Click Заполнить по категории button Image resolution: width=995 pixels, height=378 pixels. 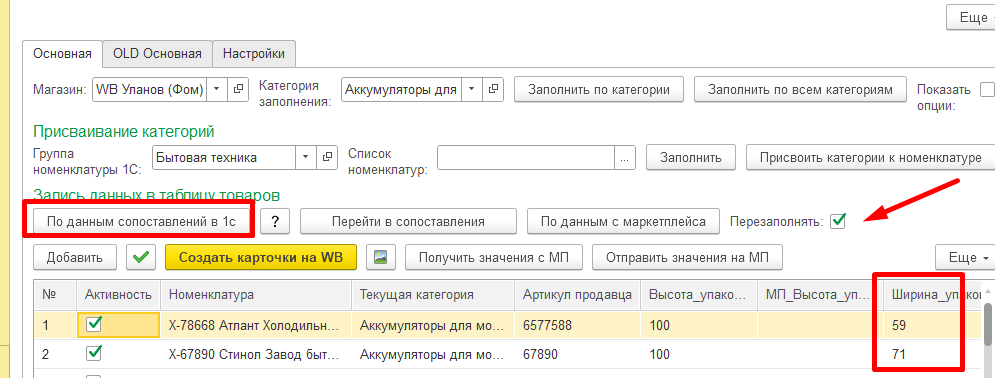599,89
